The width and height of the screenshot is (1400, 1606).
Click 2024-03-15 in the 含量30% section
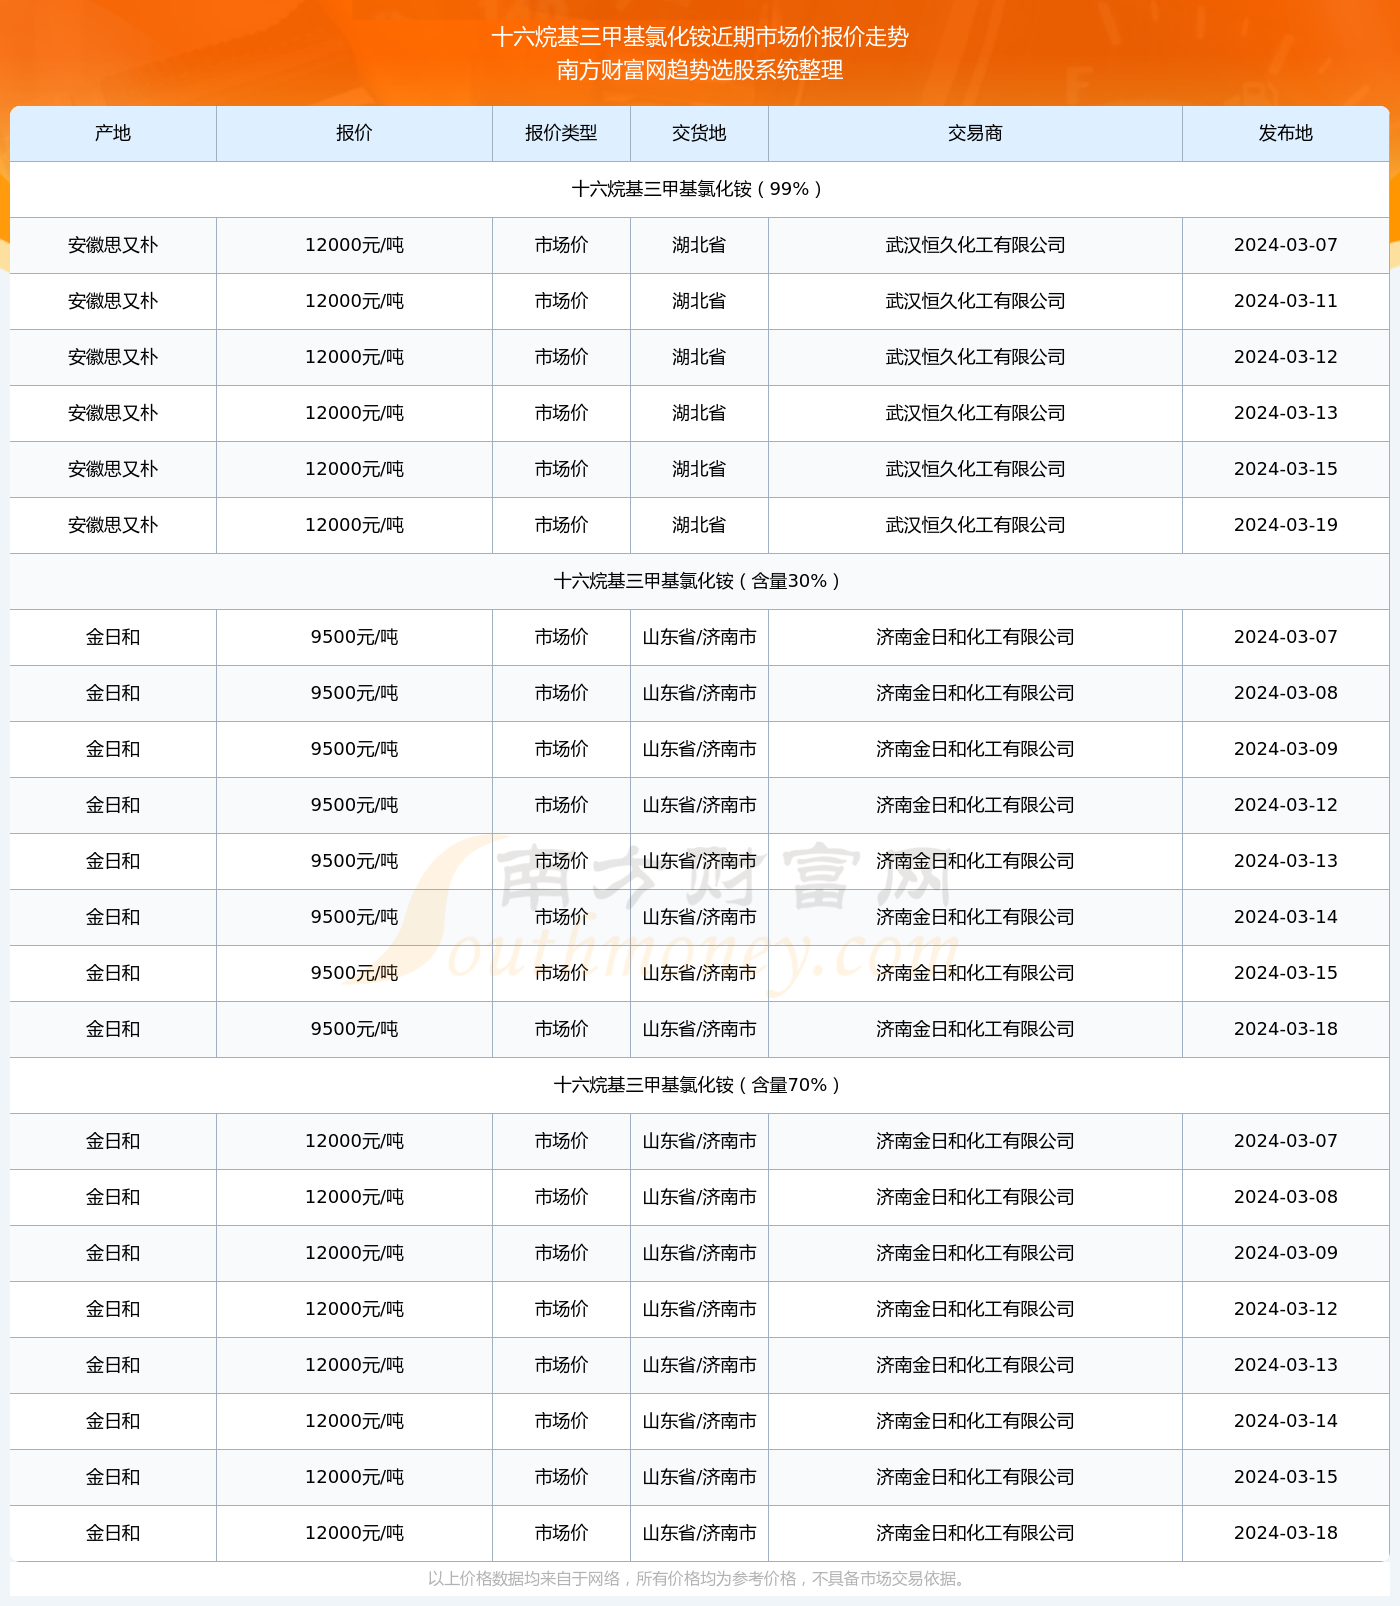click(x=1286, y=973)
